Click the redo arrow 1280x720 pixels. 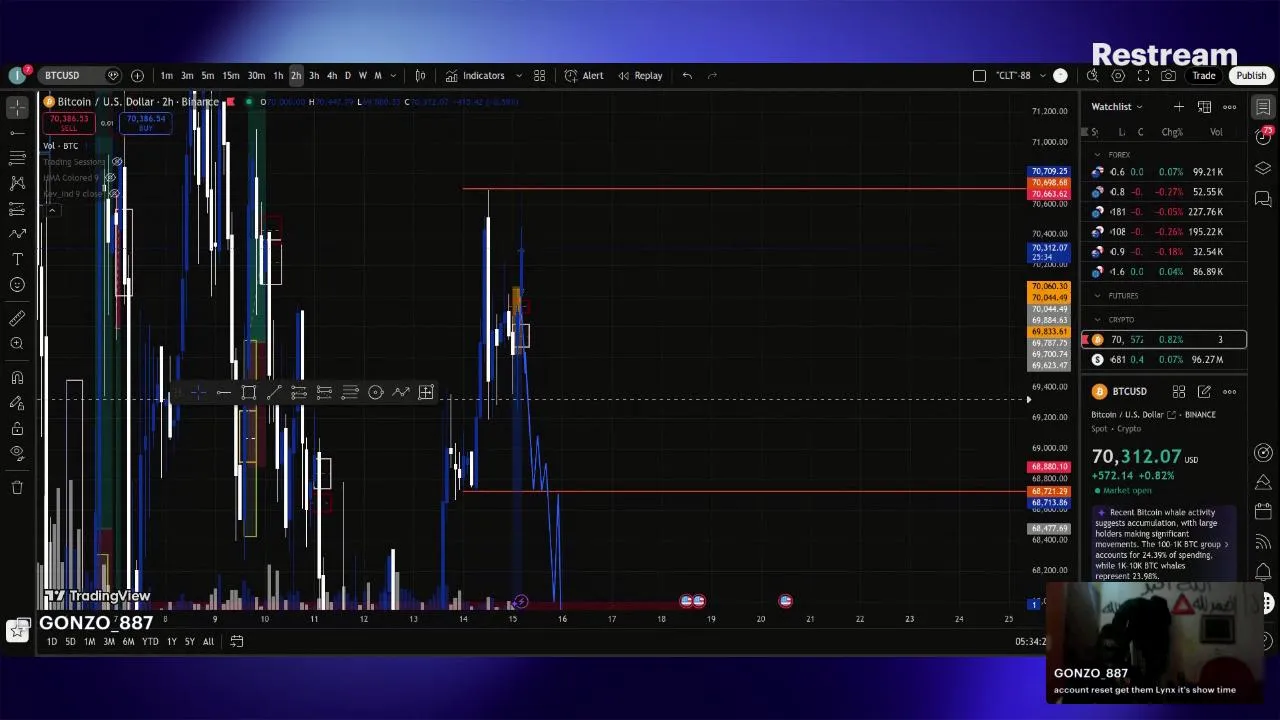point(712,75)
